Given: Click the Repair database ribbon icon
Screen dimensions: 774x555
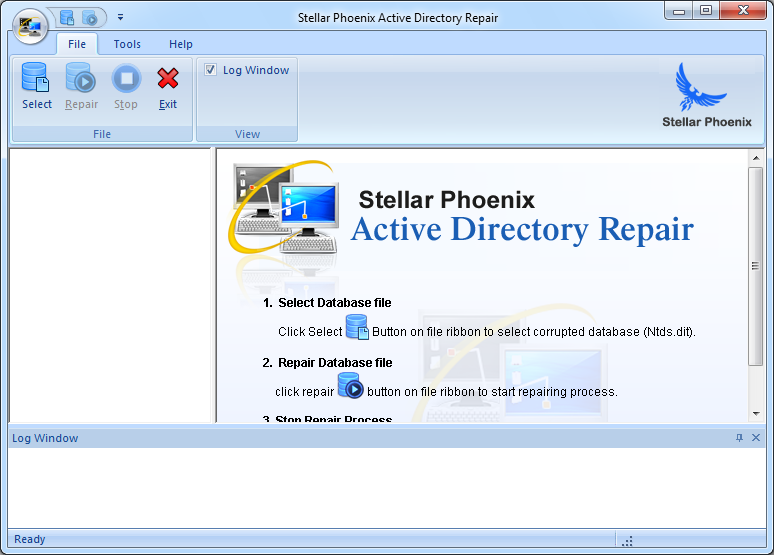Looking at the screenshot, I should tap(81, 78).
